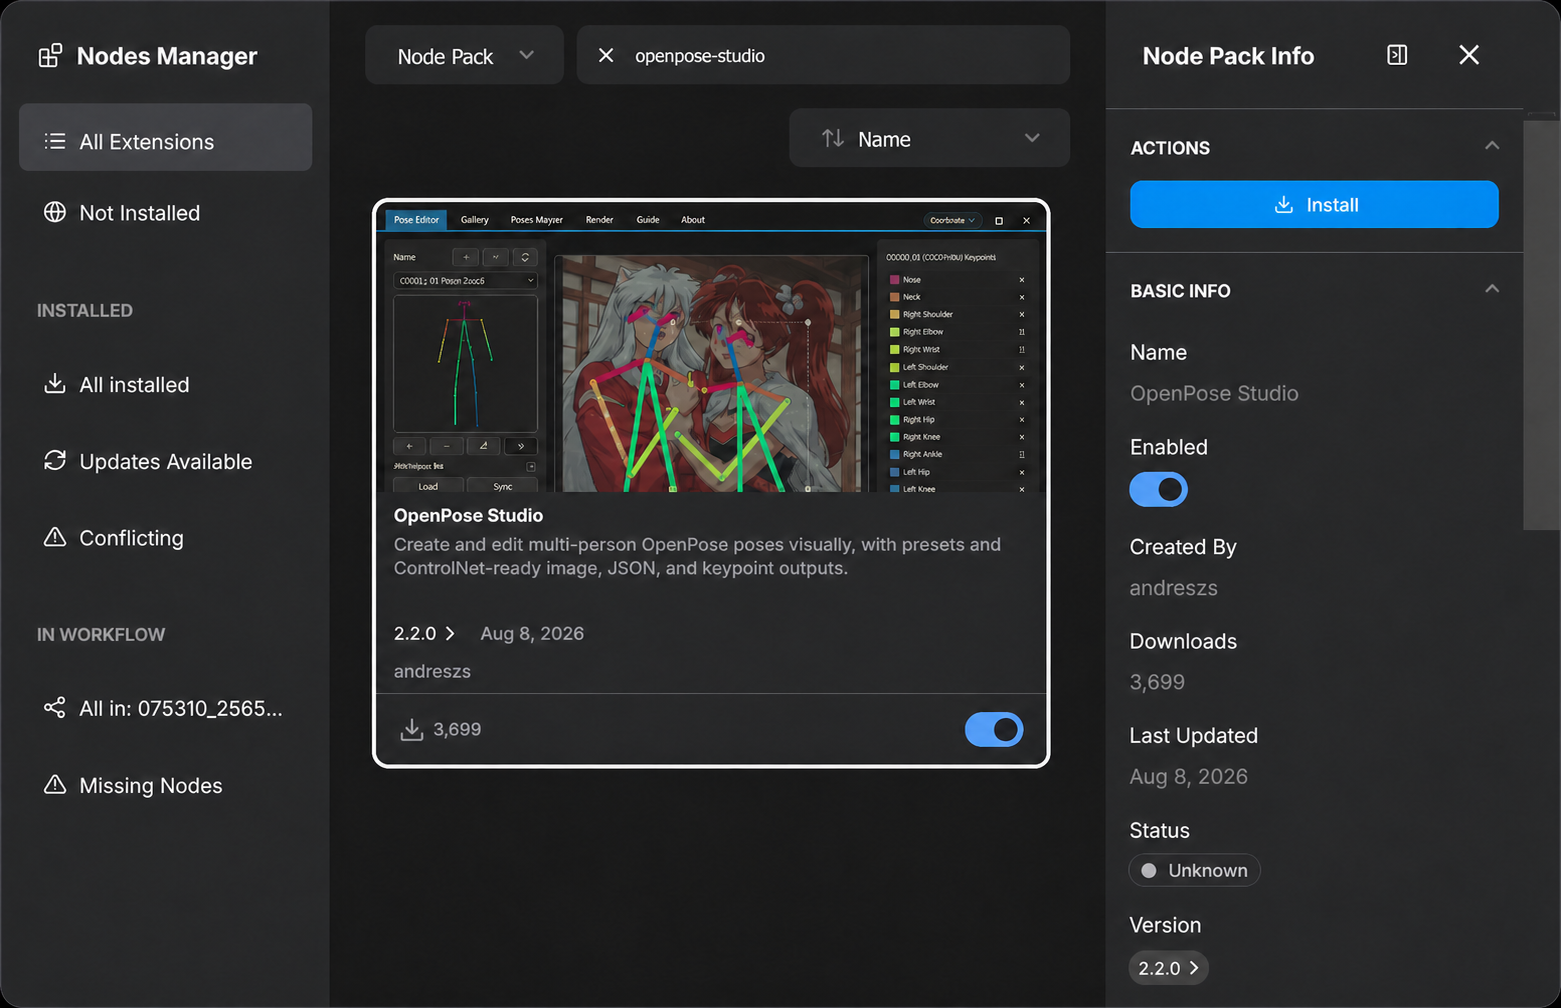The image size is (1561, 1008).
Task: Click Aug 8, 2026 under Last Updated
Action: click(1188, 777)
